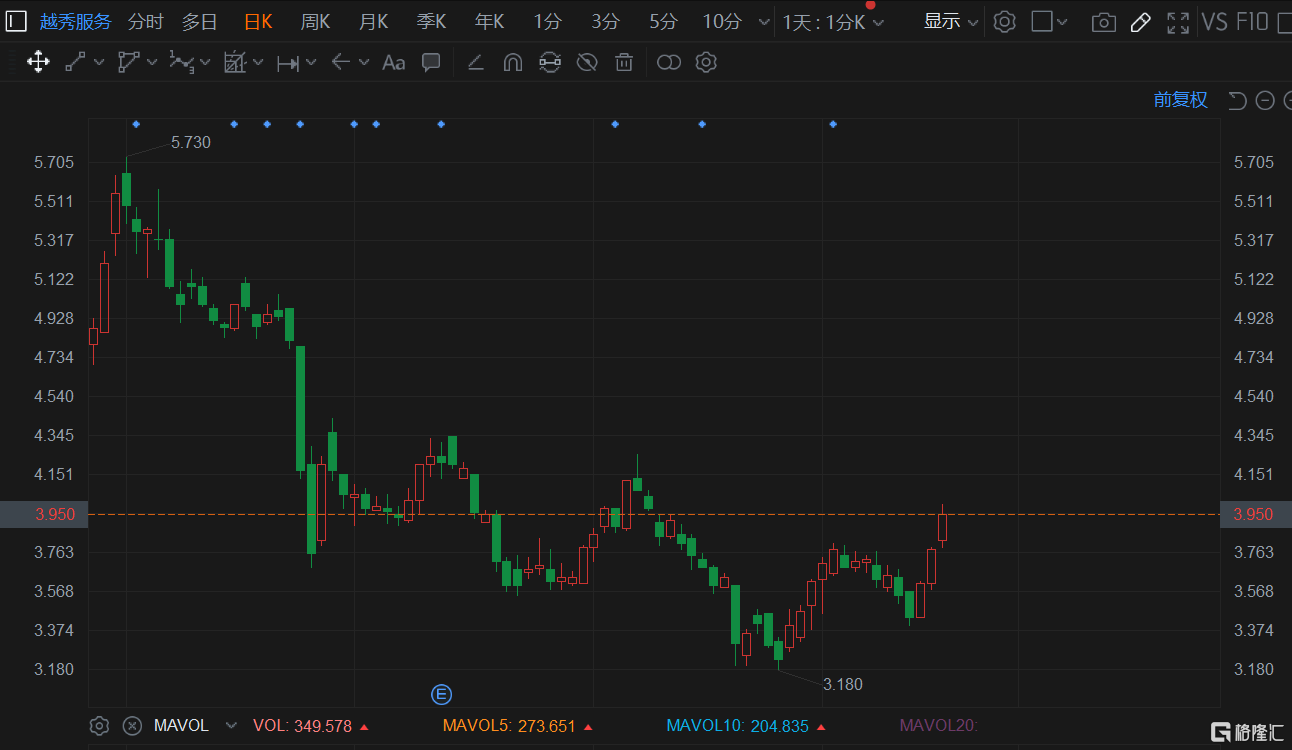Enter fullscreen chart mode
The image size is (1292, 750).
pyautogui.click(x=1178, y=22)
